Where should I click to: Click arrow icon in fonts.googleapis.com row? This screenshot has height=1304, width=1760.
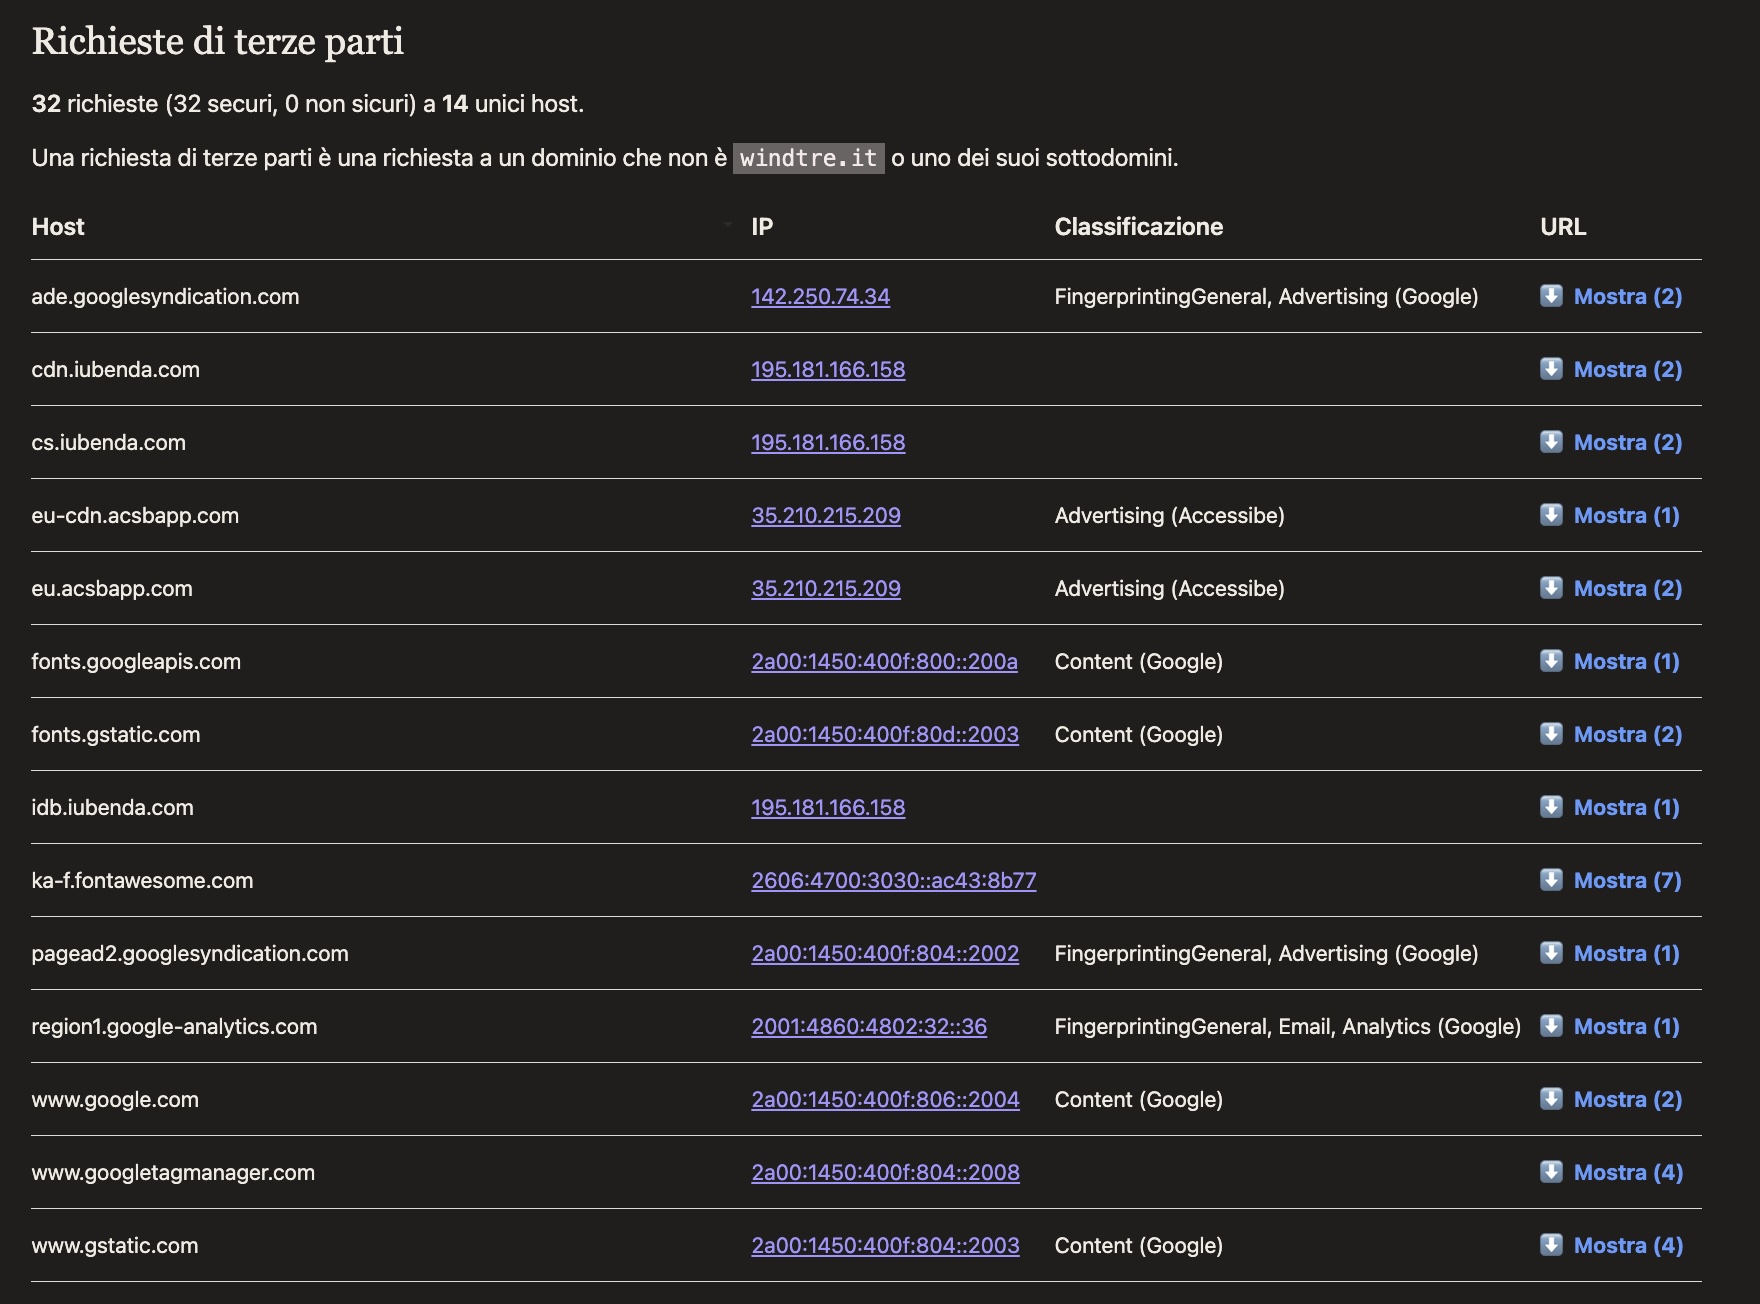click(x=1551, y=661)
